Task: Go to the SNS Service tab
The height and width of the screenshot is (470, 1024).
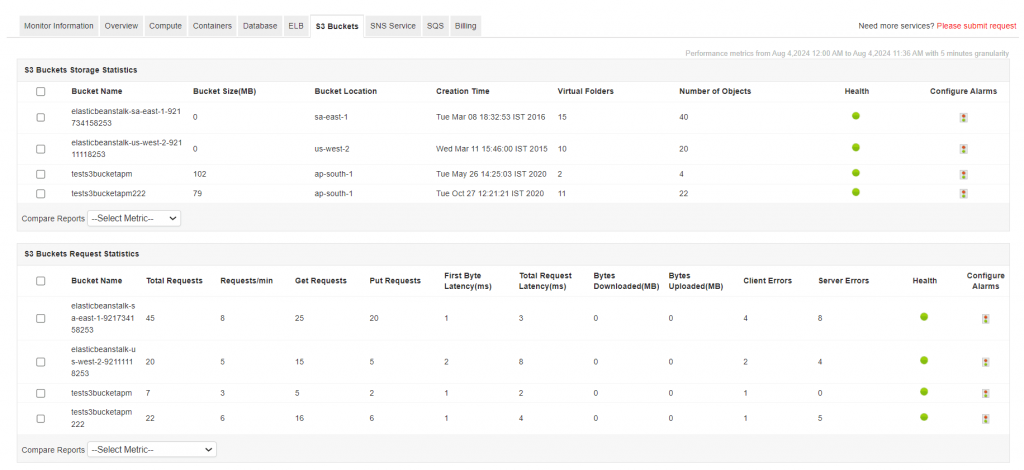Action: tap(393, 25)
